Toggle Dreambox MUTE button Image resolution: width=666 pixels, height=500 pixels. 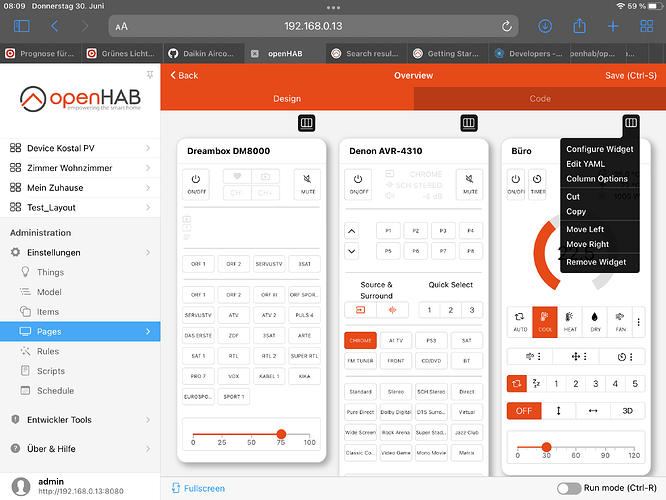coord(307,184)
